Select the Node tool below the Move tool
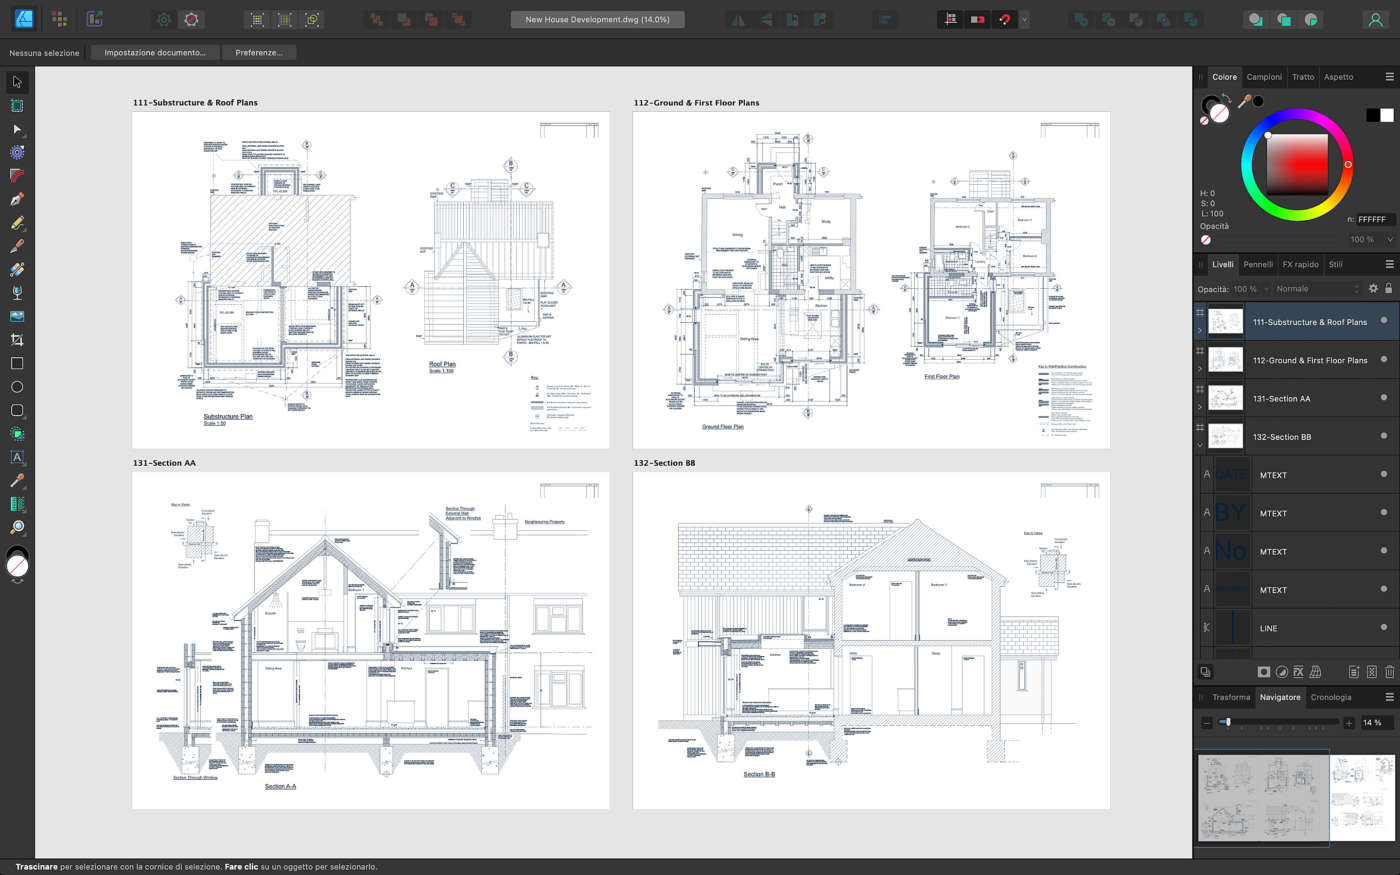This screenshot has width=1400, height=875. click(16, 129)
